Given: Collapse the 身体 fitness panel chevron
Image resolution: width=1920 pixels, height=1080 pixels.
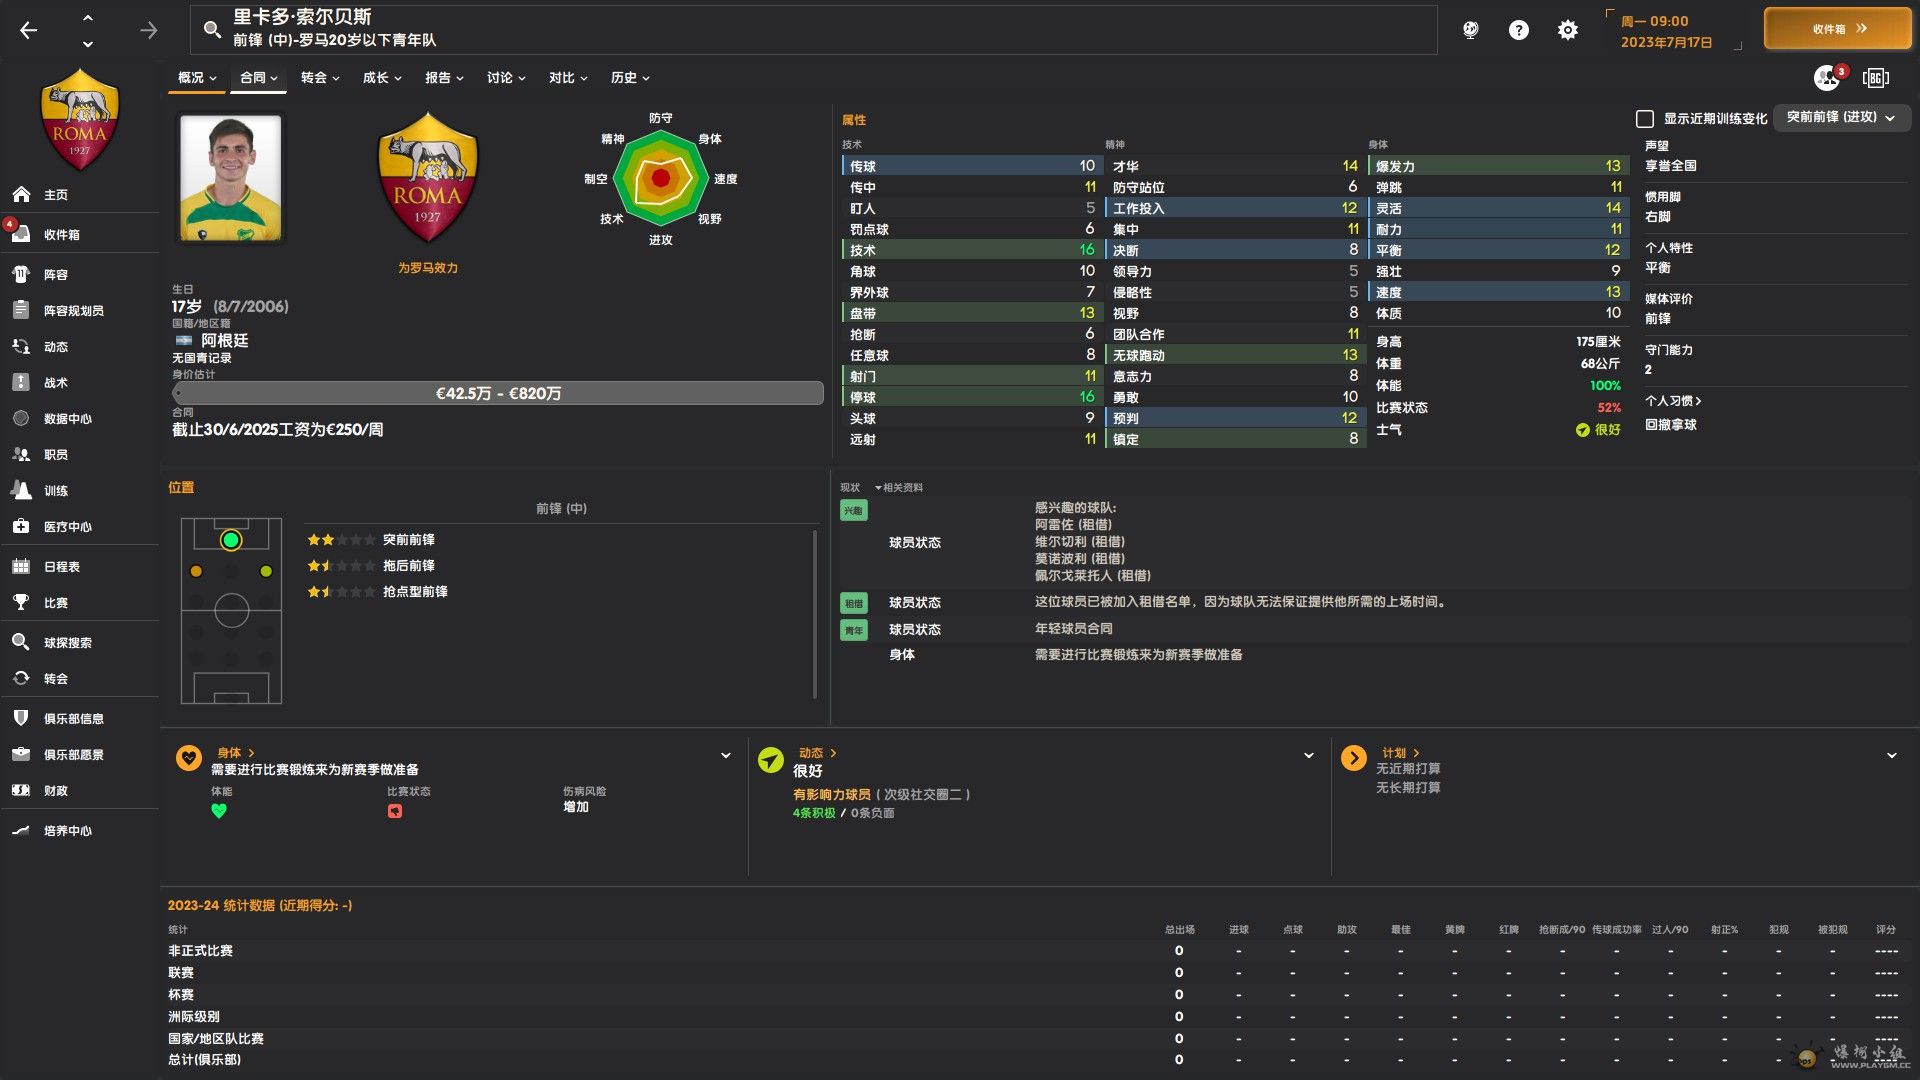Looking at the screenshot, I should coord(726,756).
